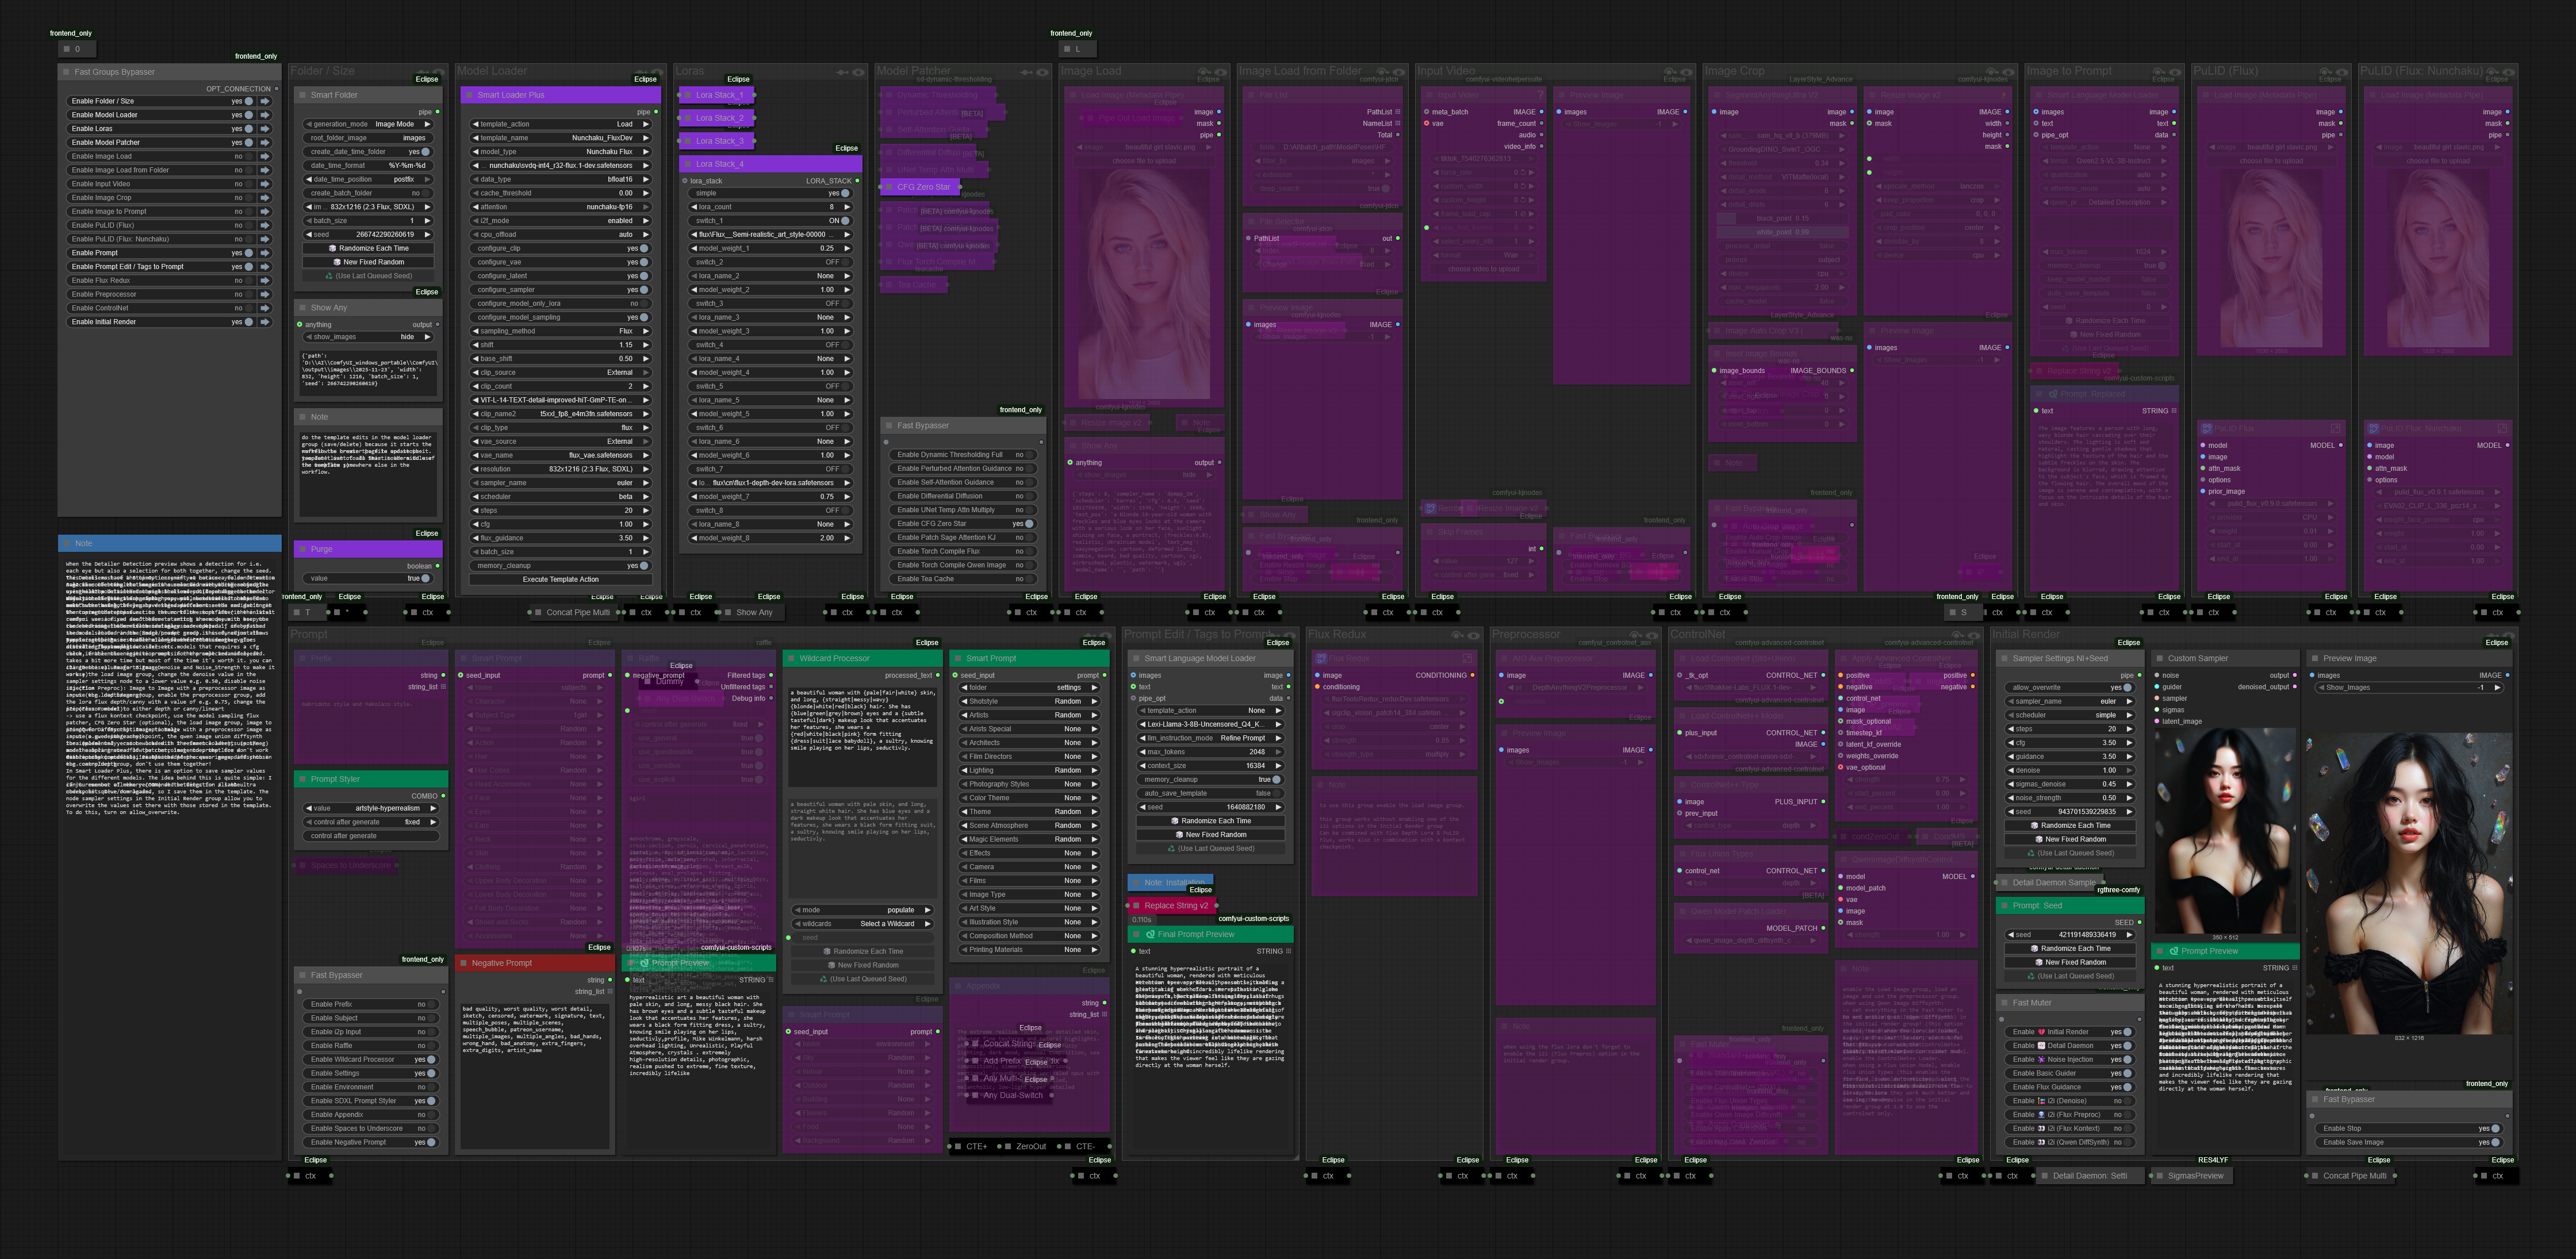This screenshot has height=1259, width=2576.
Task: Toggle Enable Detail Daemon in Fast Muter
Action: (2127, 1046)
